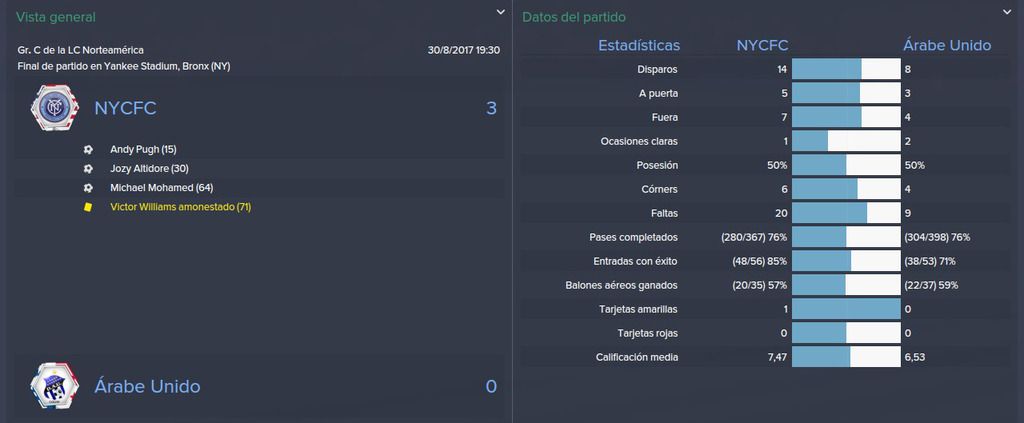
Task: Click yellow card icon for Victor Williams
Action: click(x=88, y=207)
